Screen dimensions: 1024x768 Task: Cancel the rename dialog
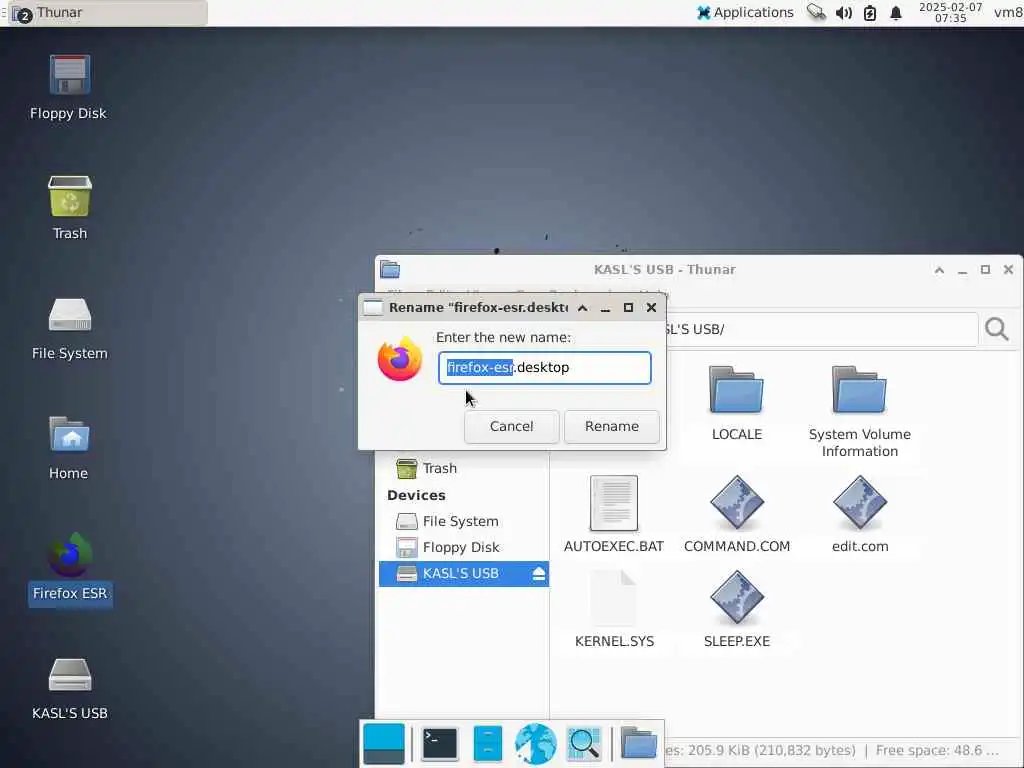pyautogui.click(x=511, y=426)
